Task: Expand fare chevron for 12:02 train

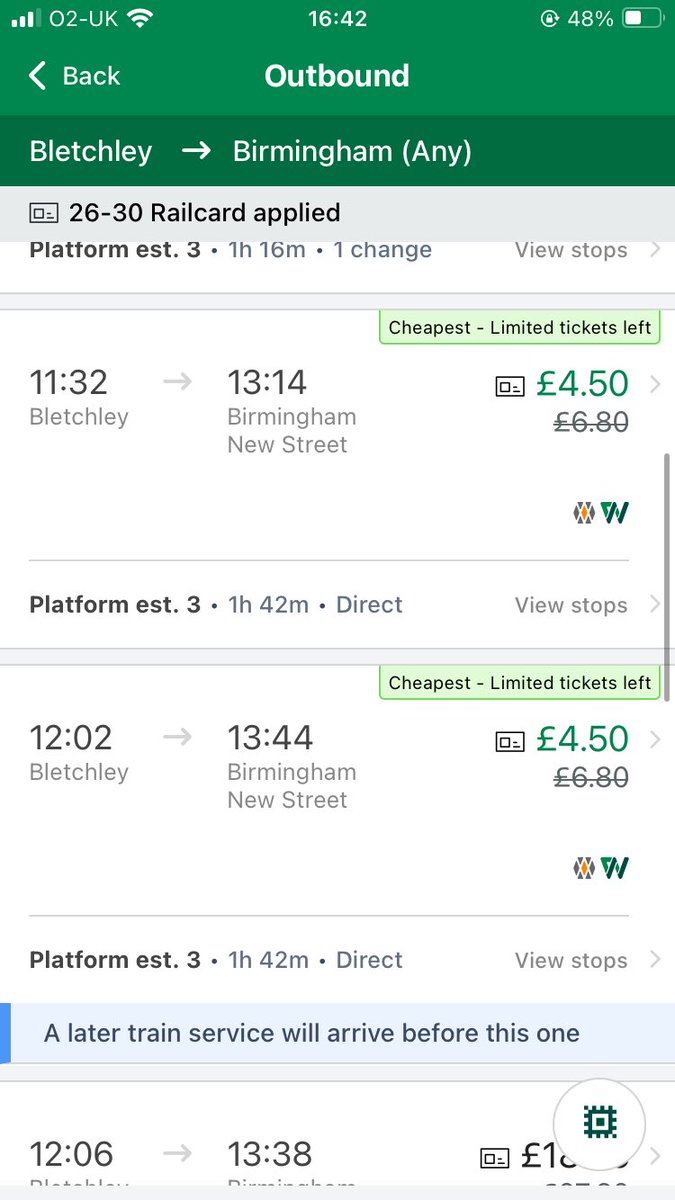Action: pos(655,740)
